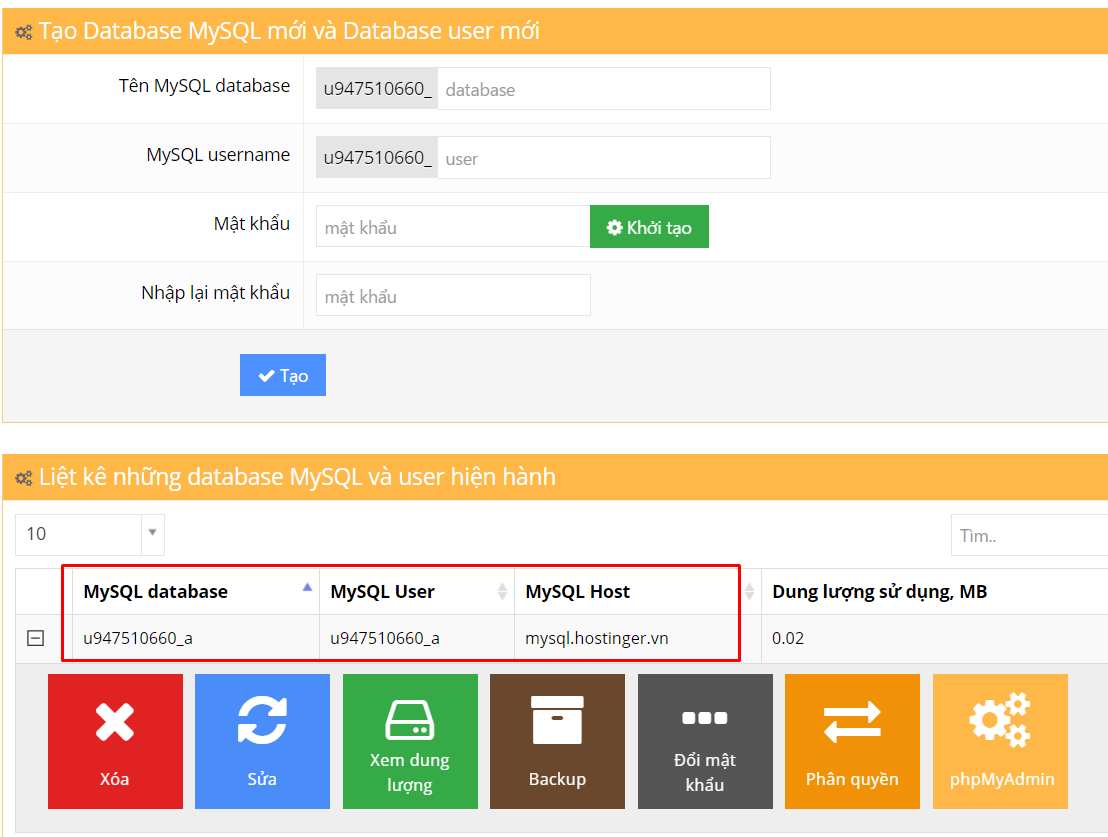Collapse the u947510660_a database row

[35, 638]
